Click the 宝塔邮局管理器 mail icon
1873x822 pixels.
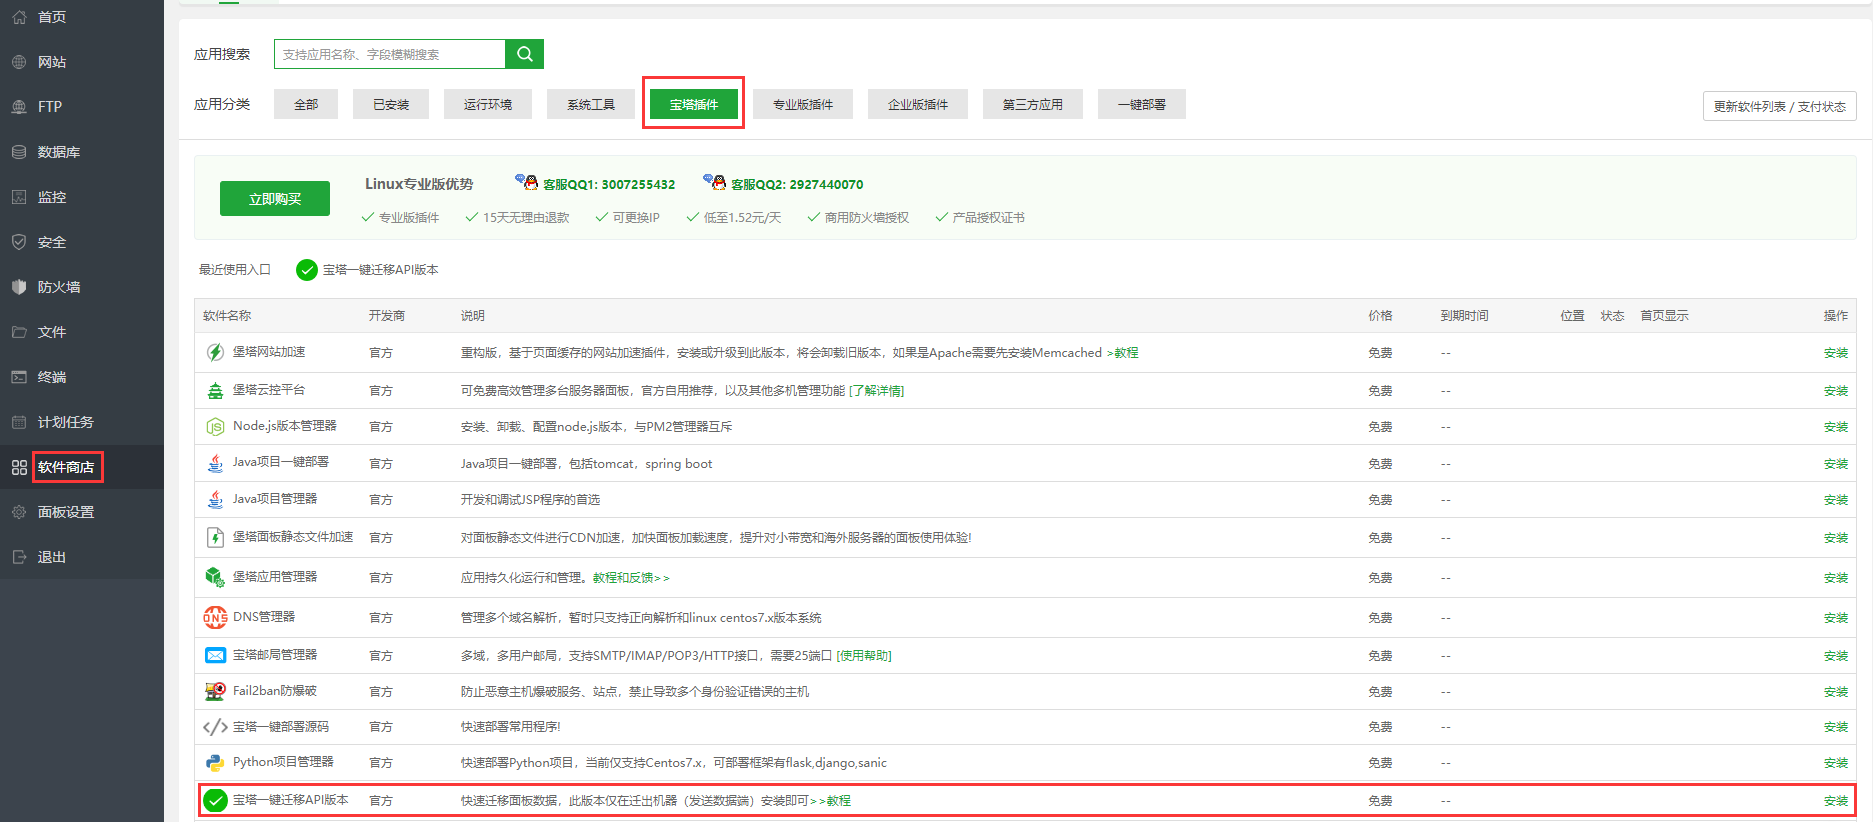coord(215,656)
